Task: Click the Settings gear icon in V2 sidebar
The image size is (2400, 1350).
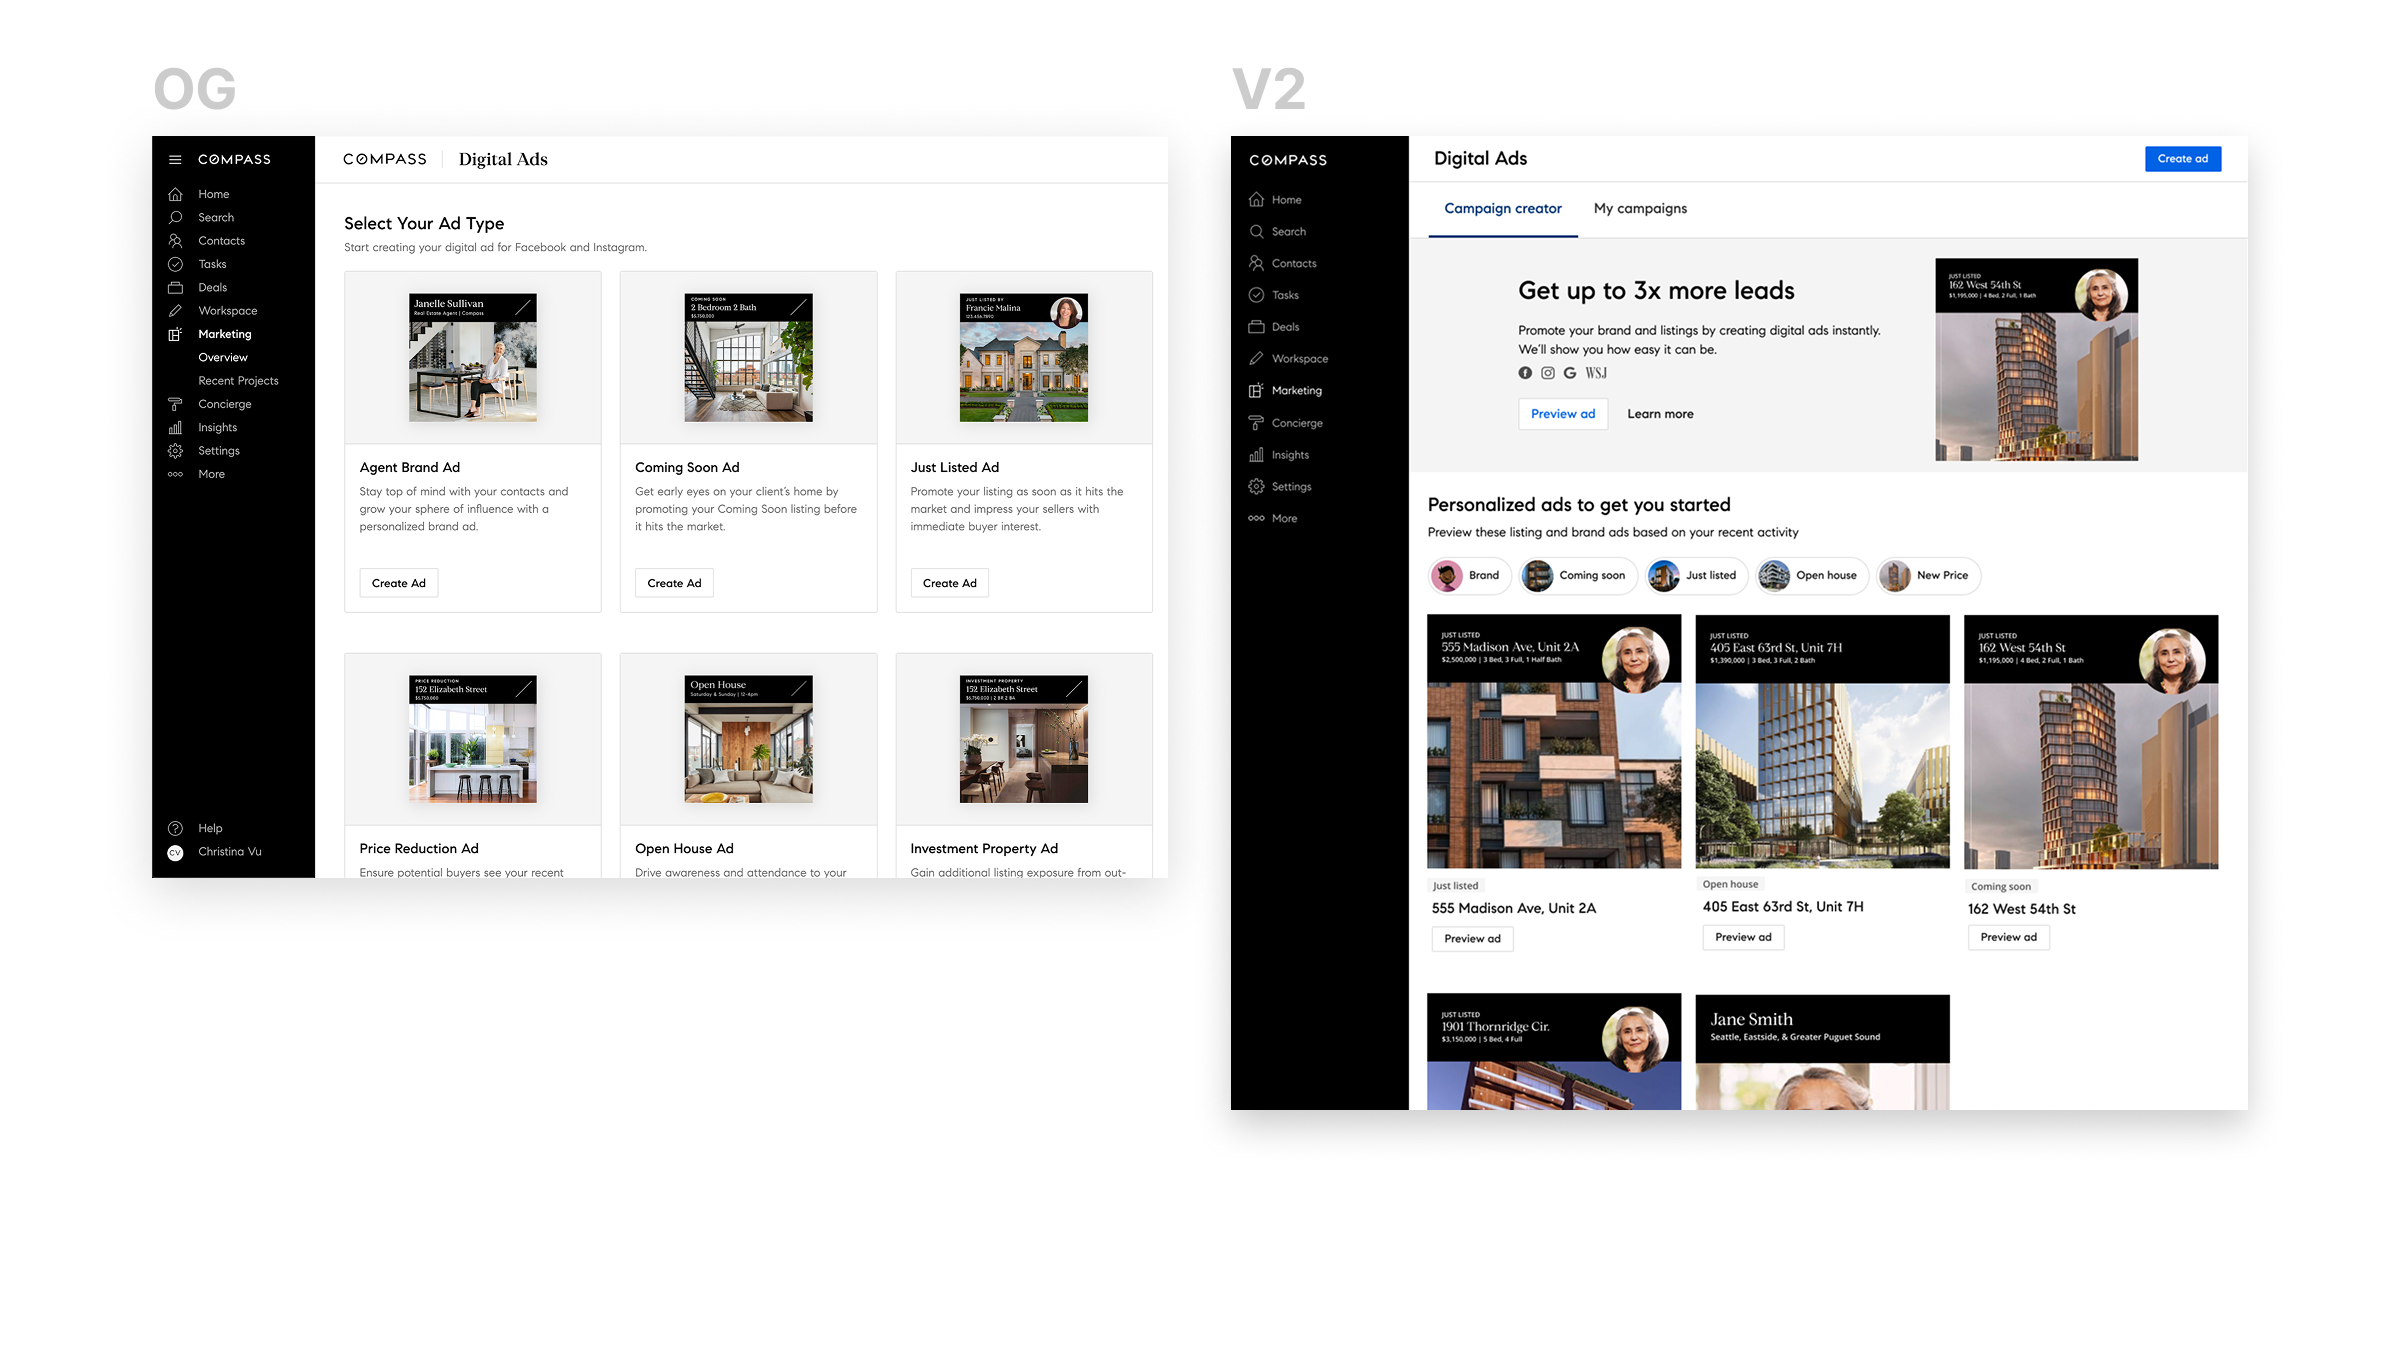Action: pos(1256,487)
